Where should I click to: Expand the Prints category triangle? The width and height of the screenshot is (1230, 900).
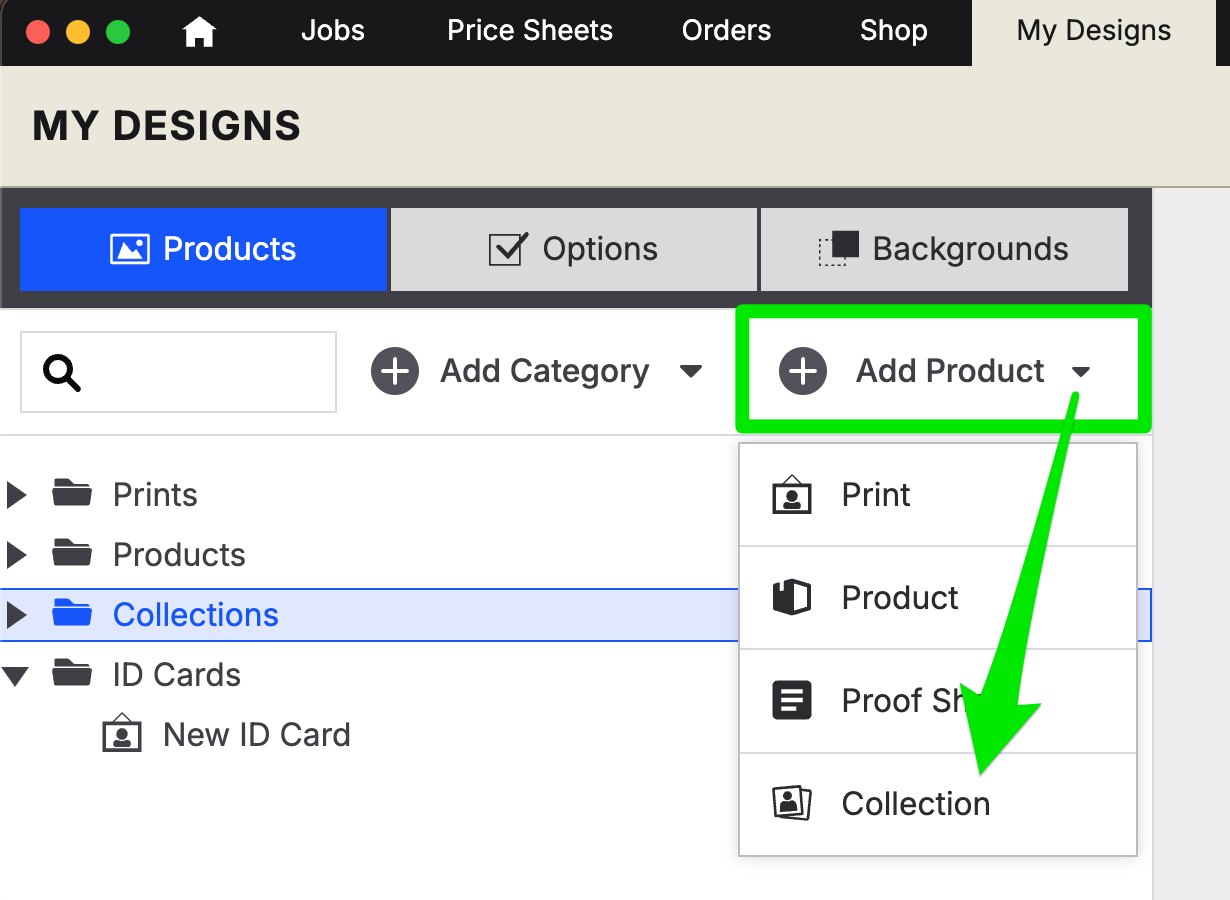[x=16, y=494]
